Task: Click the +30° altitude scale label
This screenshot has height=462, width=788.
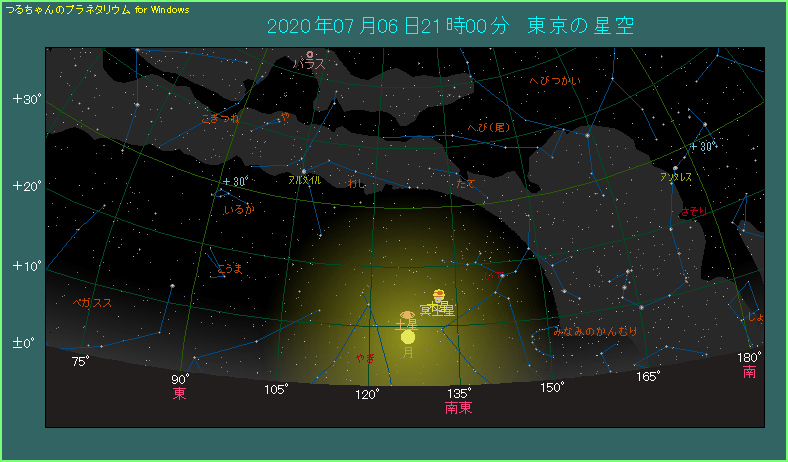Action: pos(26,99)
